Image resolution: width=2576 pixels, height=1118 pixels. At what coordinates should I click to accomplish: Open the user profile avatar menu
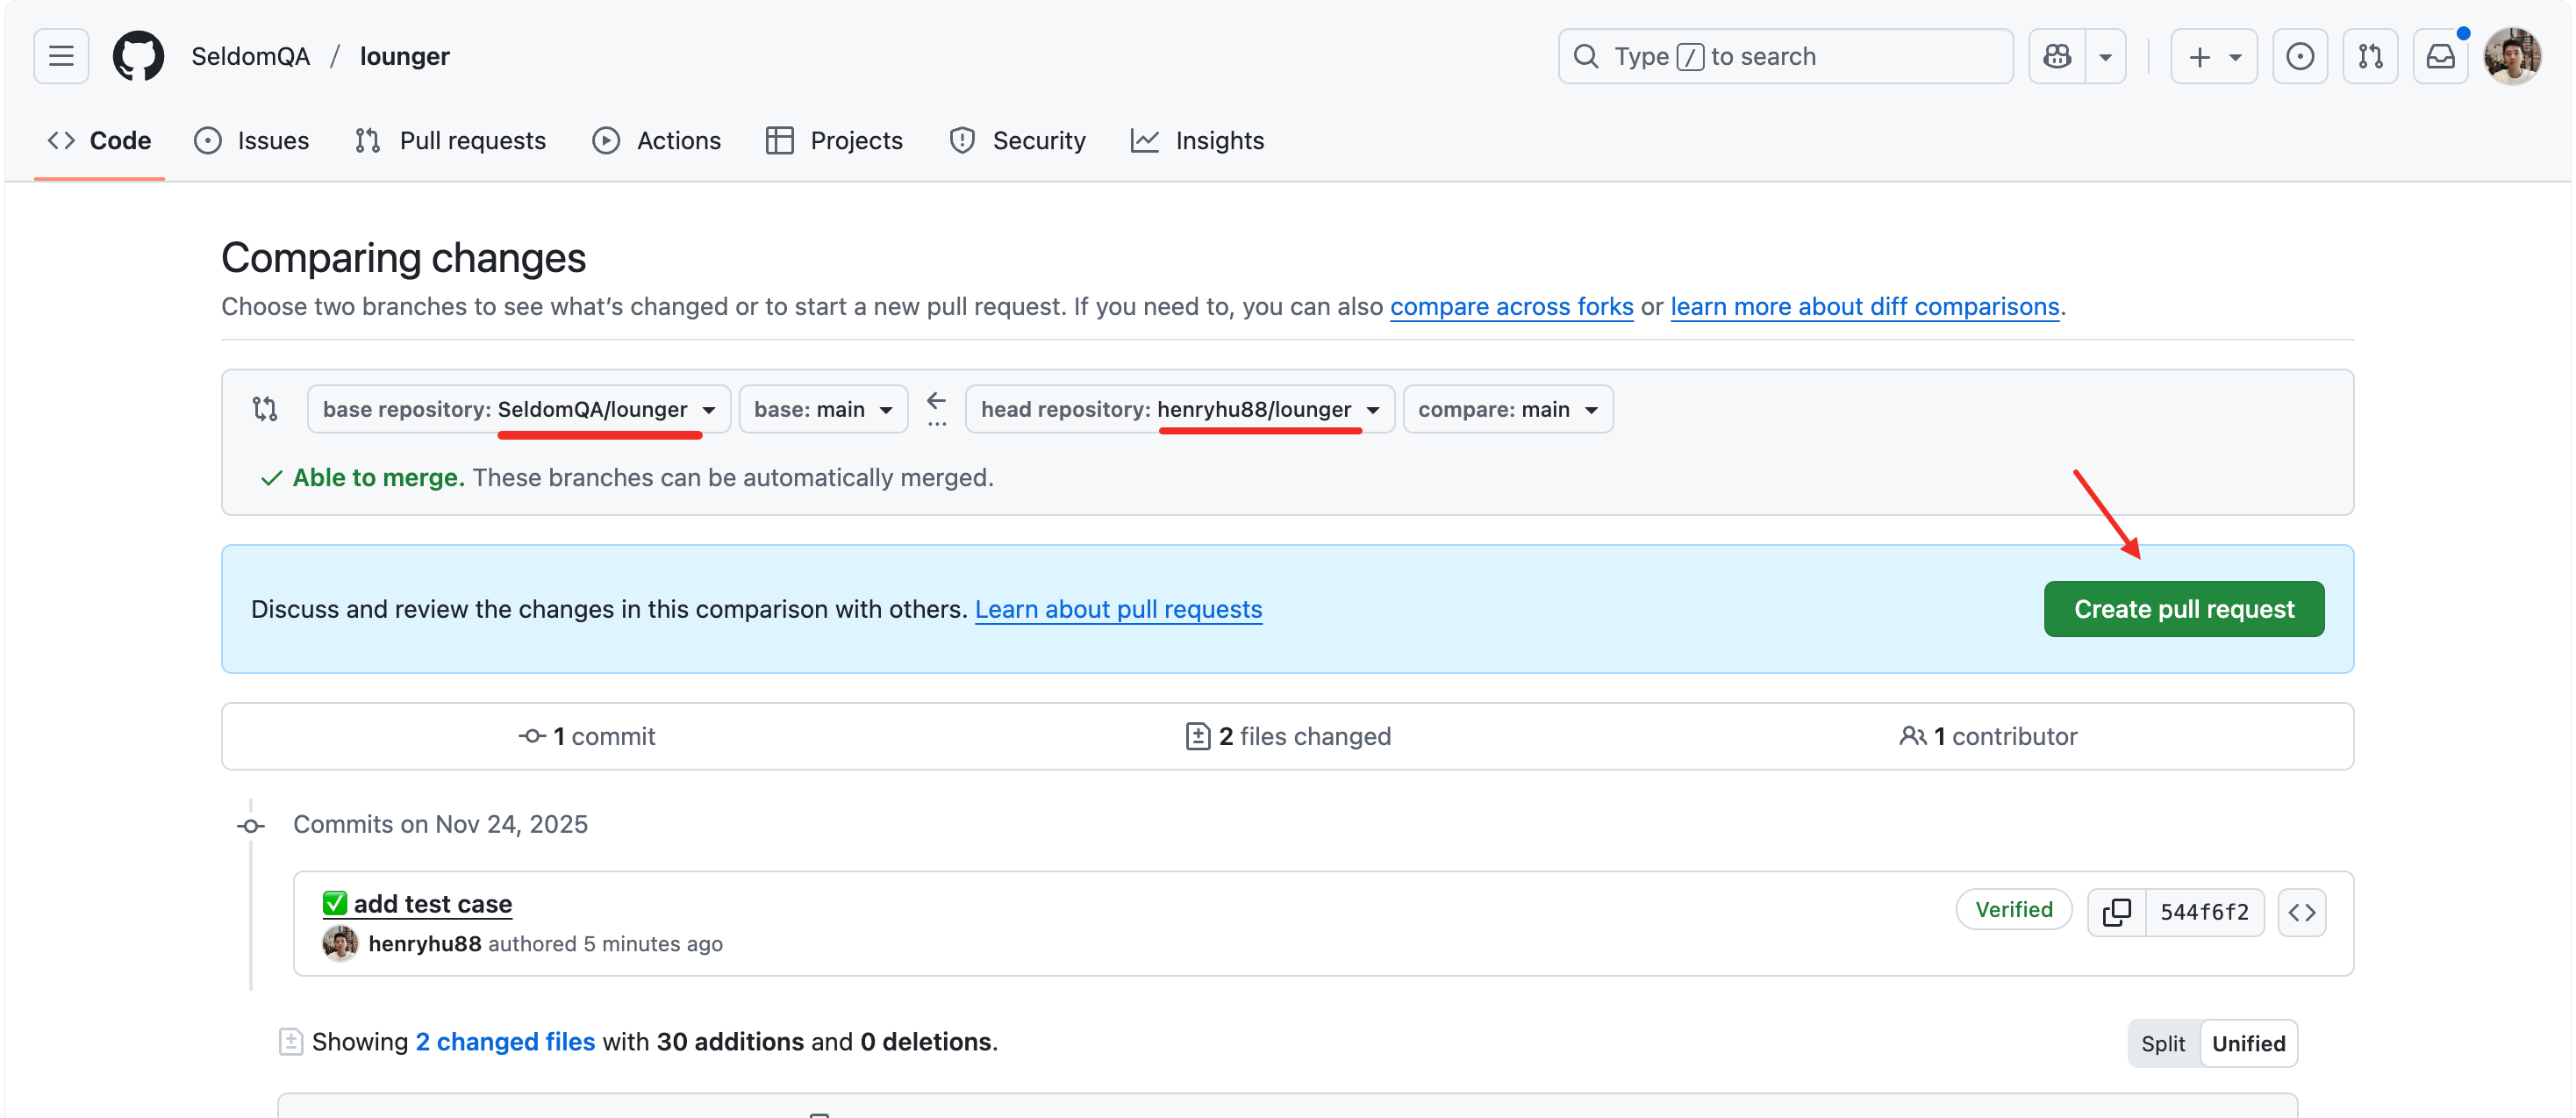pyautogui.click(x=2511, y=56)
